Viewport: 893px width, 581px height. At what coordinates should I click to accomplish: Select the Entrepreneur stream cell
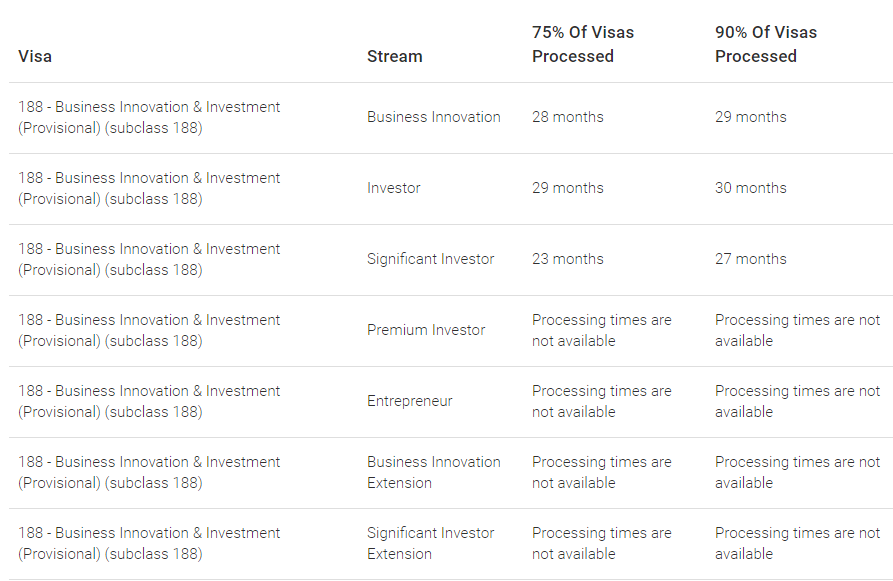(x=409, y=401)
